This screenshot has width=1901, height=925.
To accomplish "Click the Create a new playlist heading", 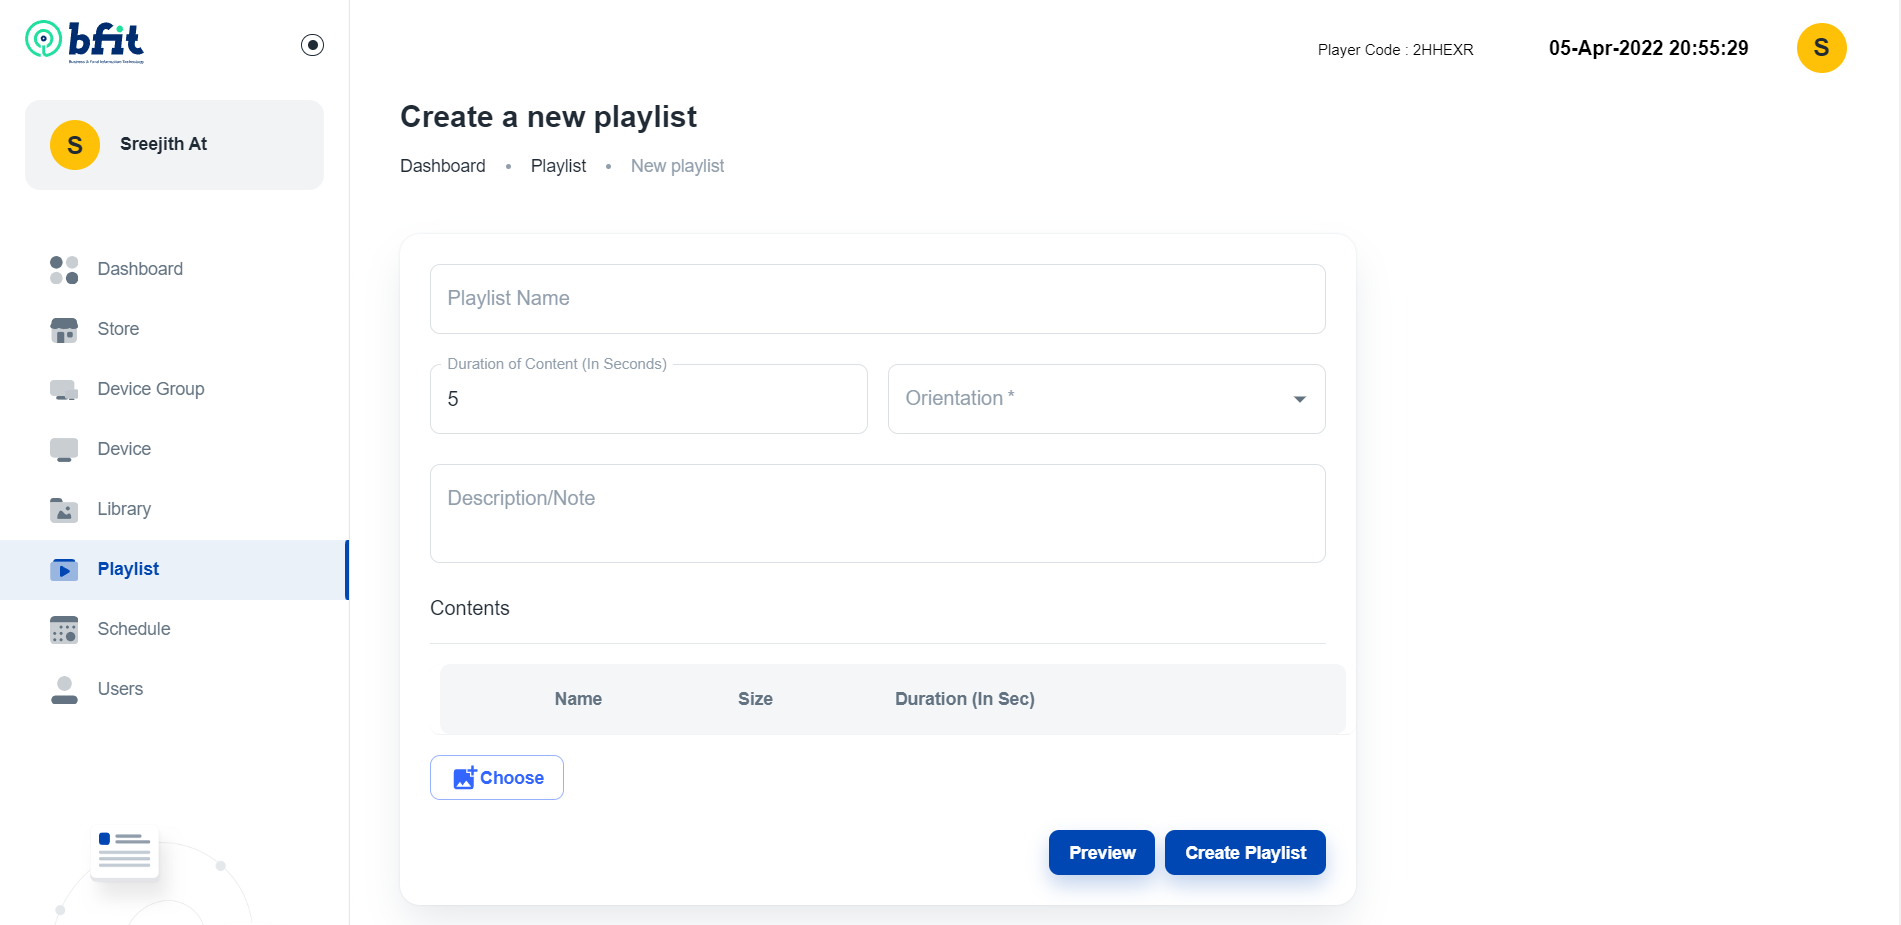I will coord(548,117).
